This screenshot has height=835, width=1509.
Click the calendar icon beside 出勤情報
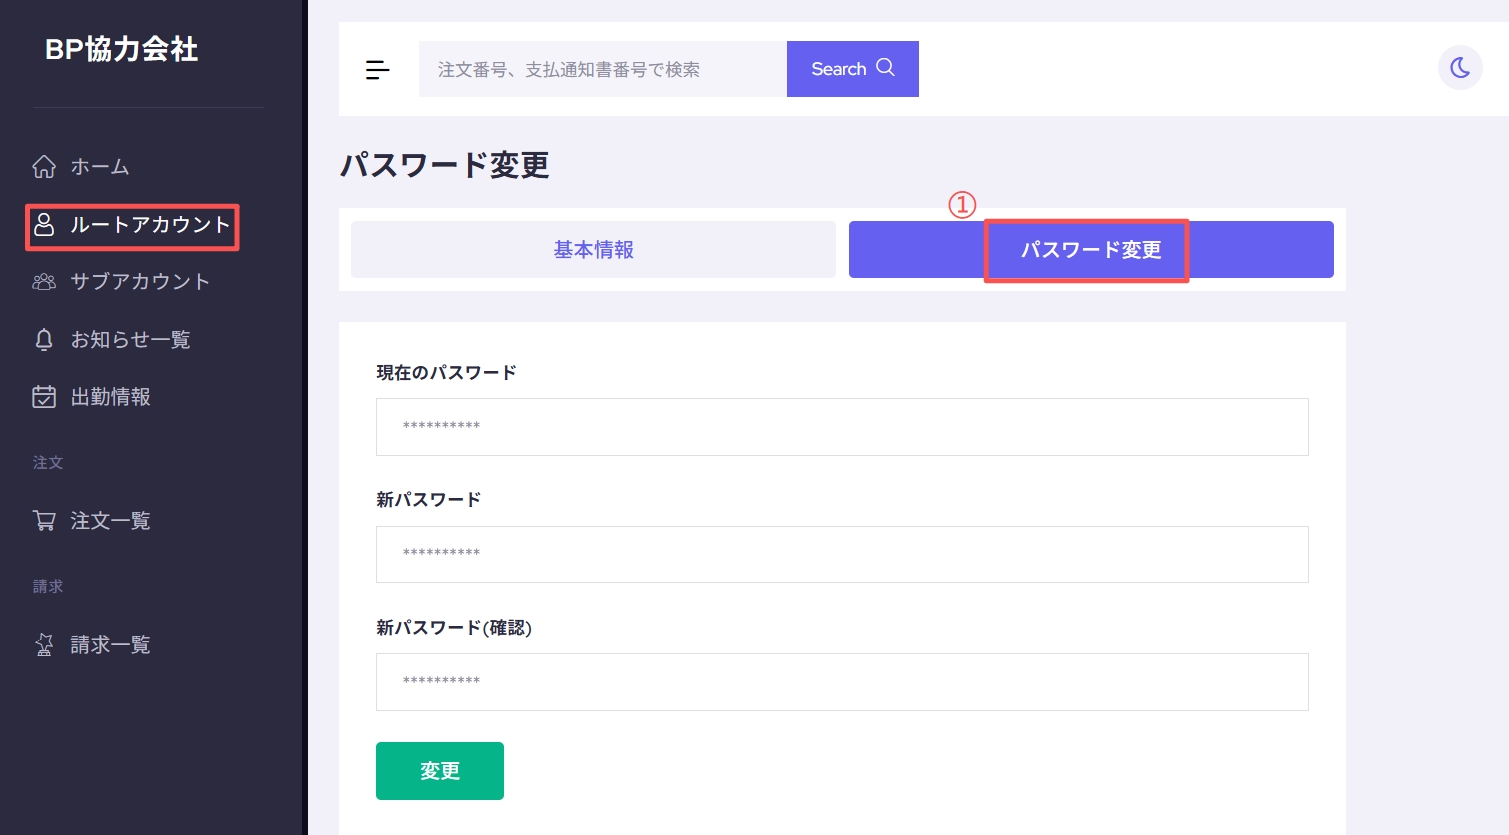pos(44,397)
